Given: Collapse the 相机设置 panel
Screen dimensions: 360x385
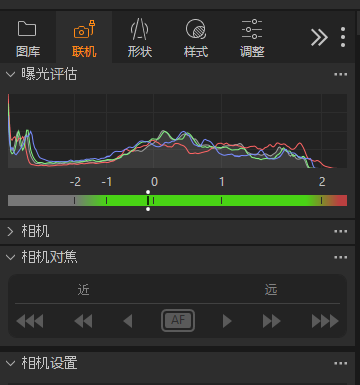Looking at the screenshot, I should tap(11, 363).
